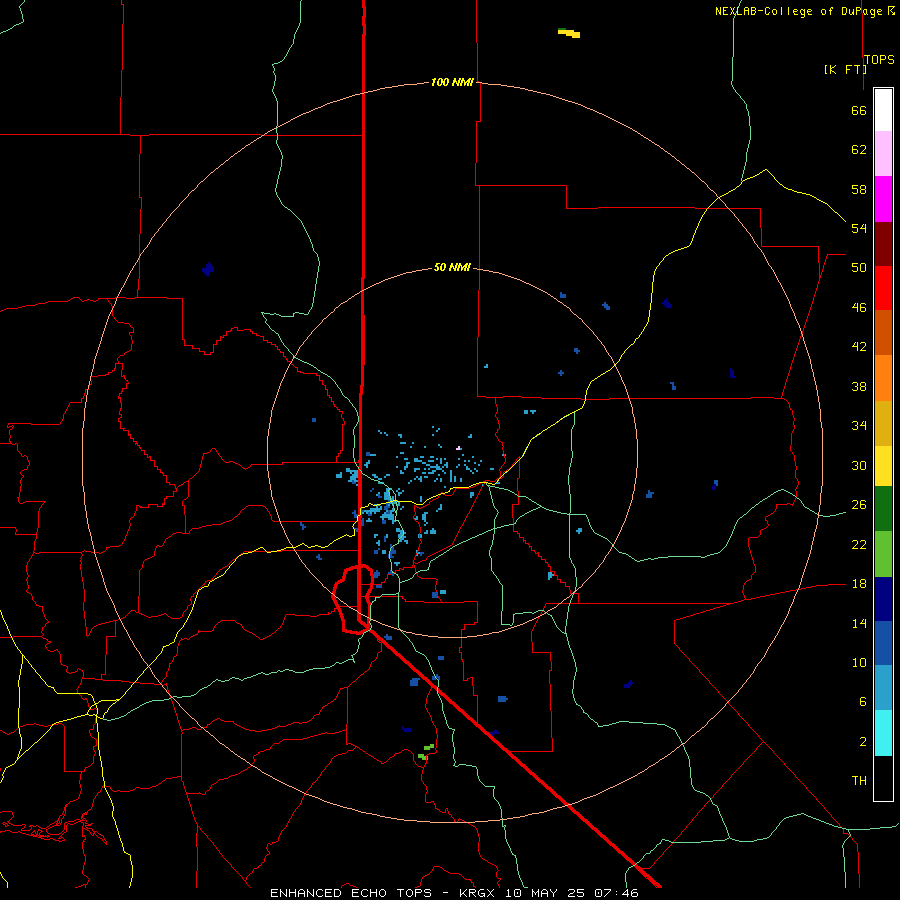
Task: Click the medium blue 10 kft legend swatch
Action: [883, 643]
